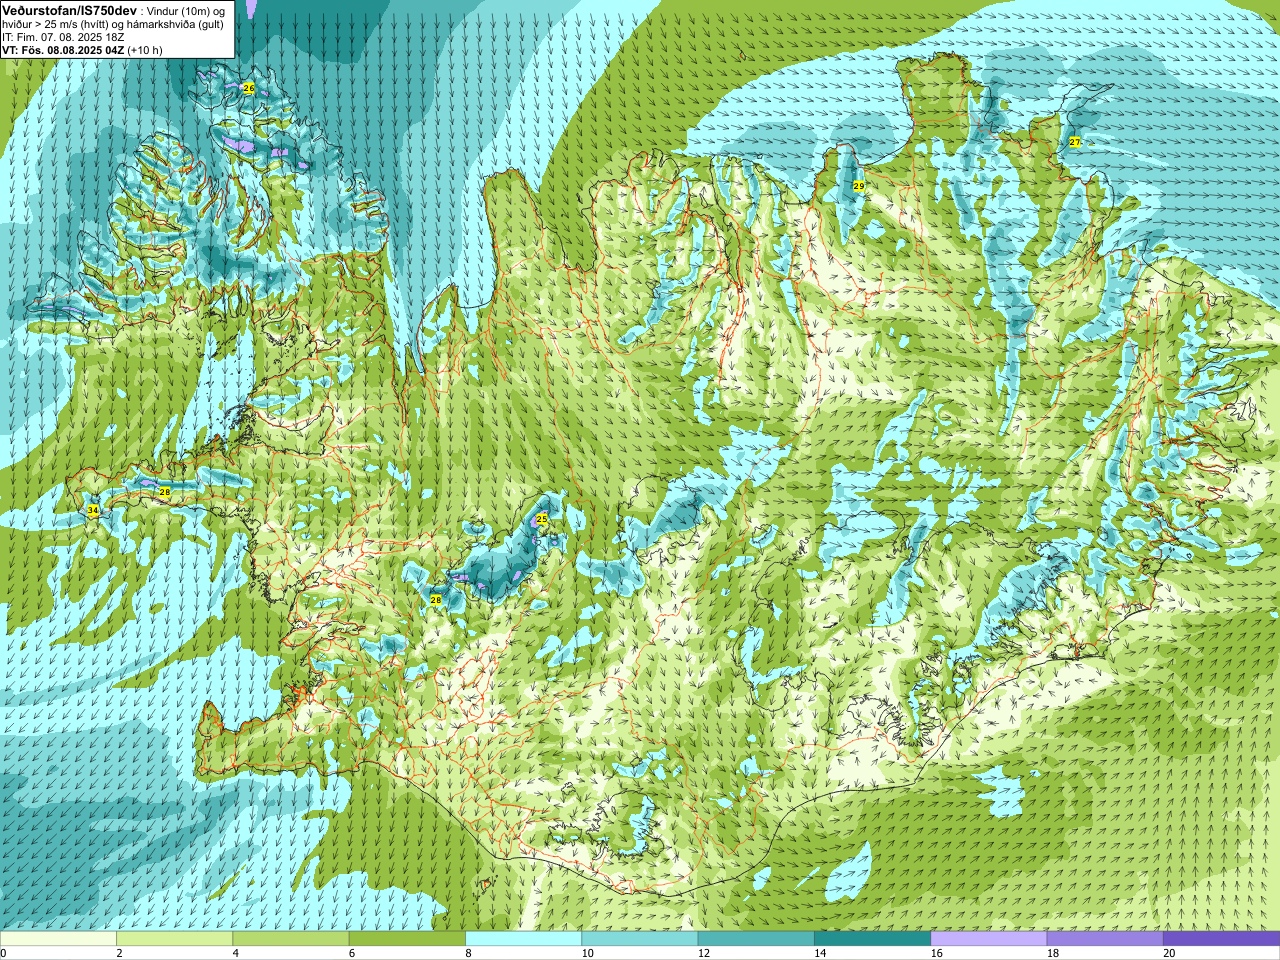Click the 'VT: Fös. 08.08.2025 04Z' valid time
The image size is (1280, 960).
(x=63, y=50)
